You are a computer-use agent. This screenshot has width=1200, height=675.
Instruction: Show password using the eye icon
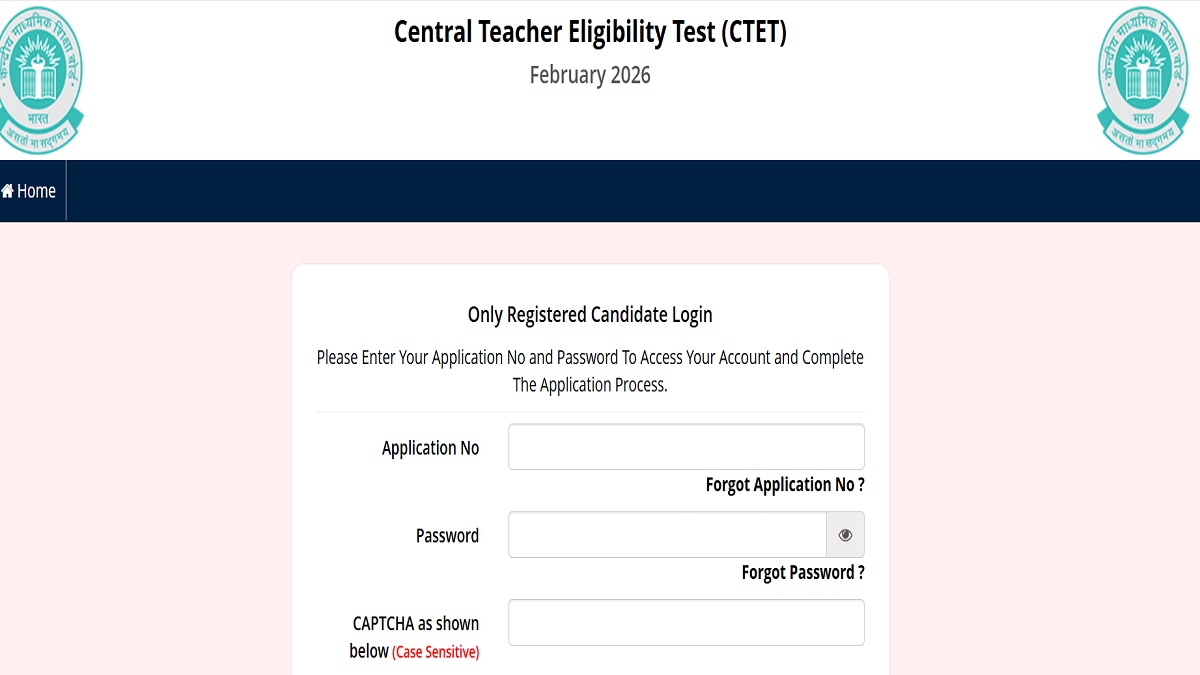pyautogui.click(x=845, y=535)
